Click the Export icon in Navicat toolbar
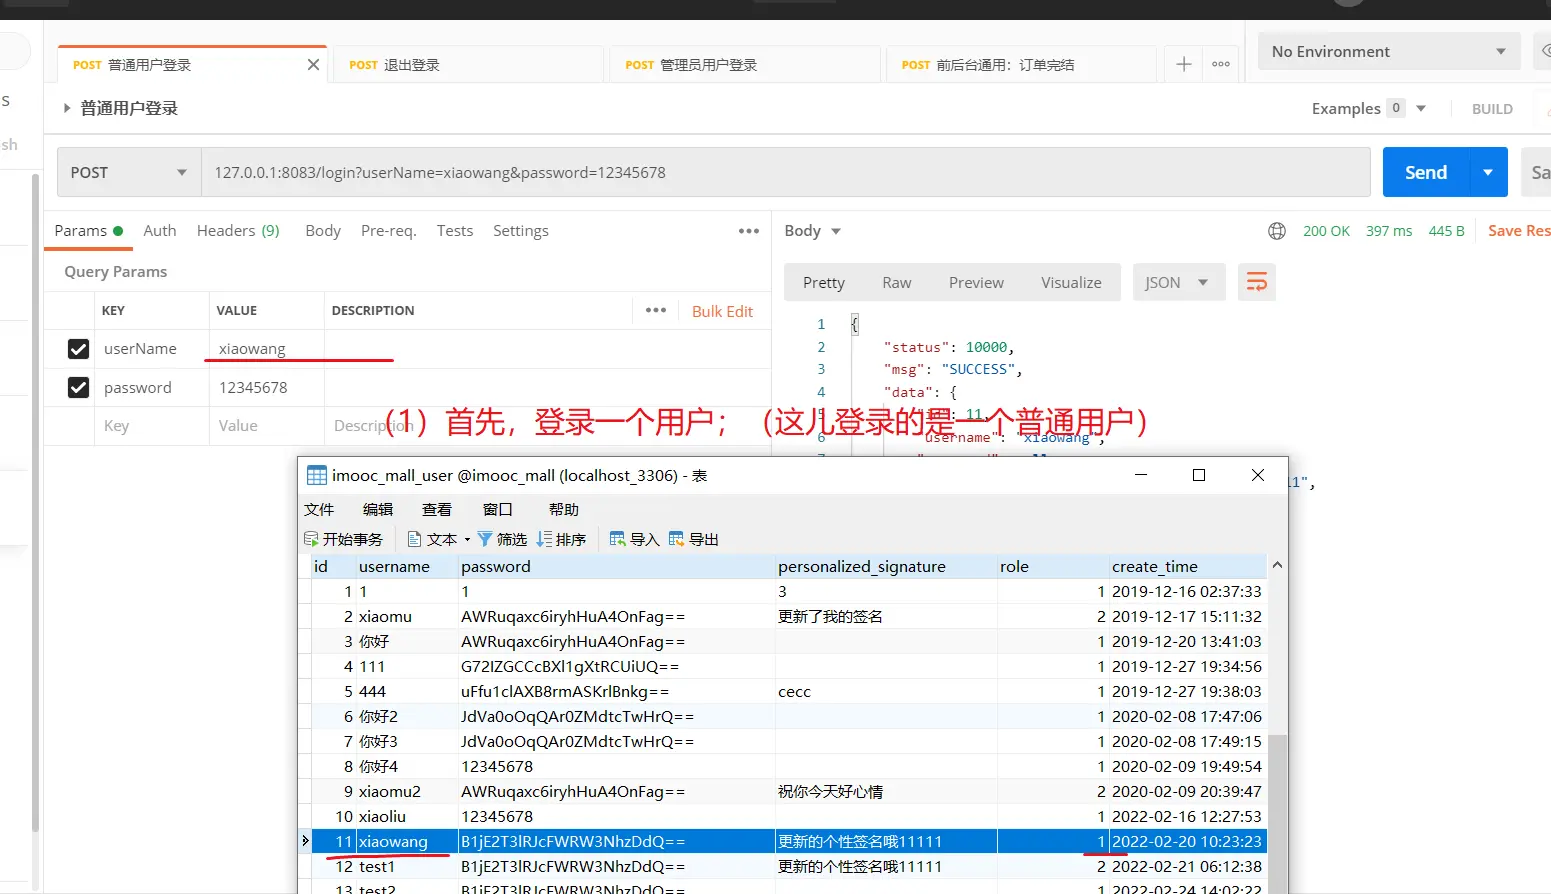This screenshot has width=1551, height=894. click(x=677, y=539)
